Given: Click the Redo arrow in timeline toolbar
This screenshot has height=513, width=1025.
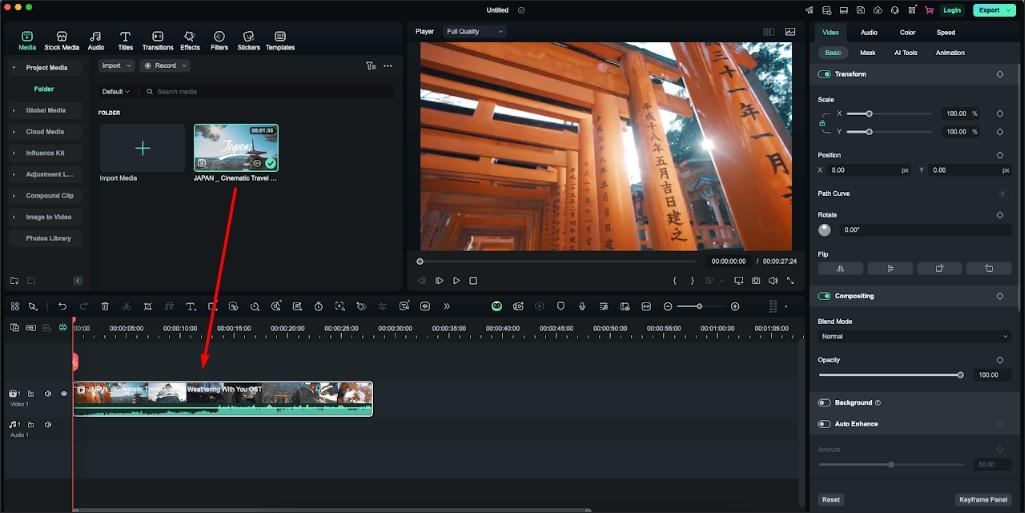Looking at the screenshot, I should click(x=84, y=306).
